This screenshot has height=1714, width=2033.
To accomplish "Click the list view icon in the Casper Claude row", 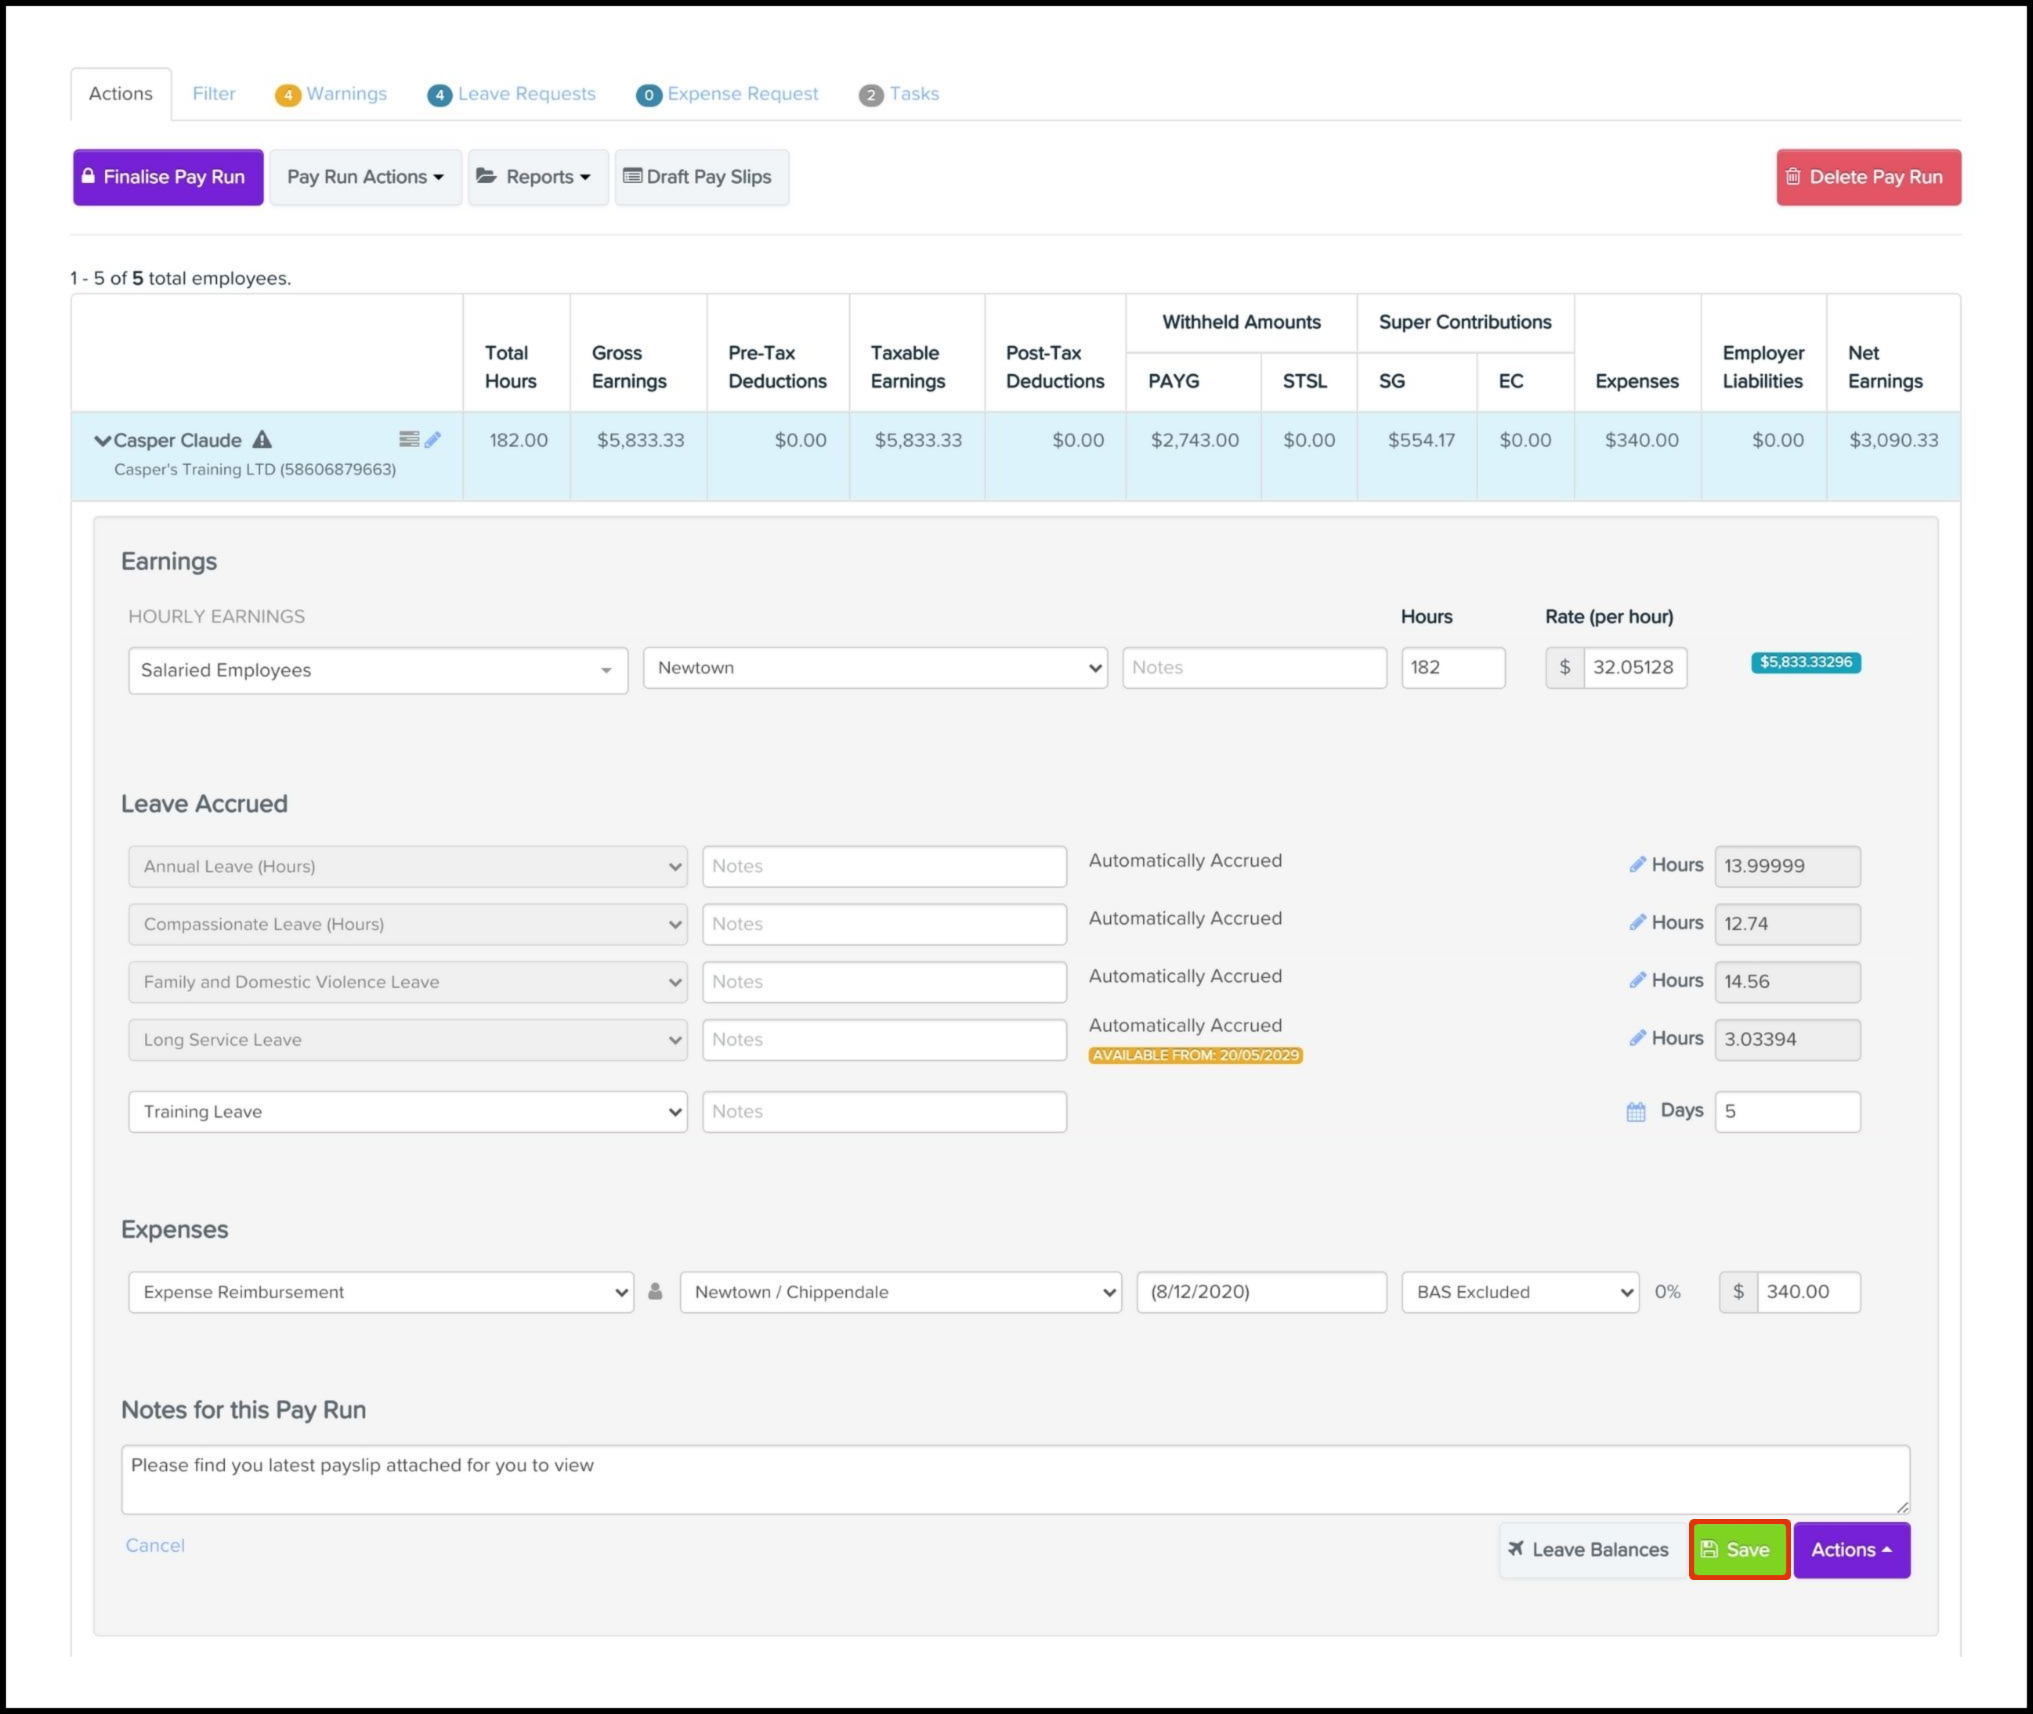I will tap(408, 439).
